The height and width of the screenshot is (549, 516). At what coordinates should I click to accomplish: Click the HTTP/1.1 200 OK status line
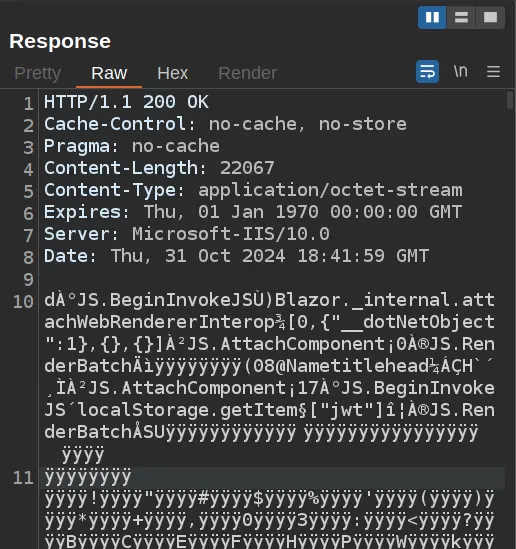(x=126, y=102)
